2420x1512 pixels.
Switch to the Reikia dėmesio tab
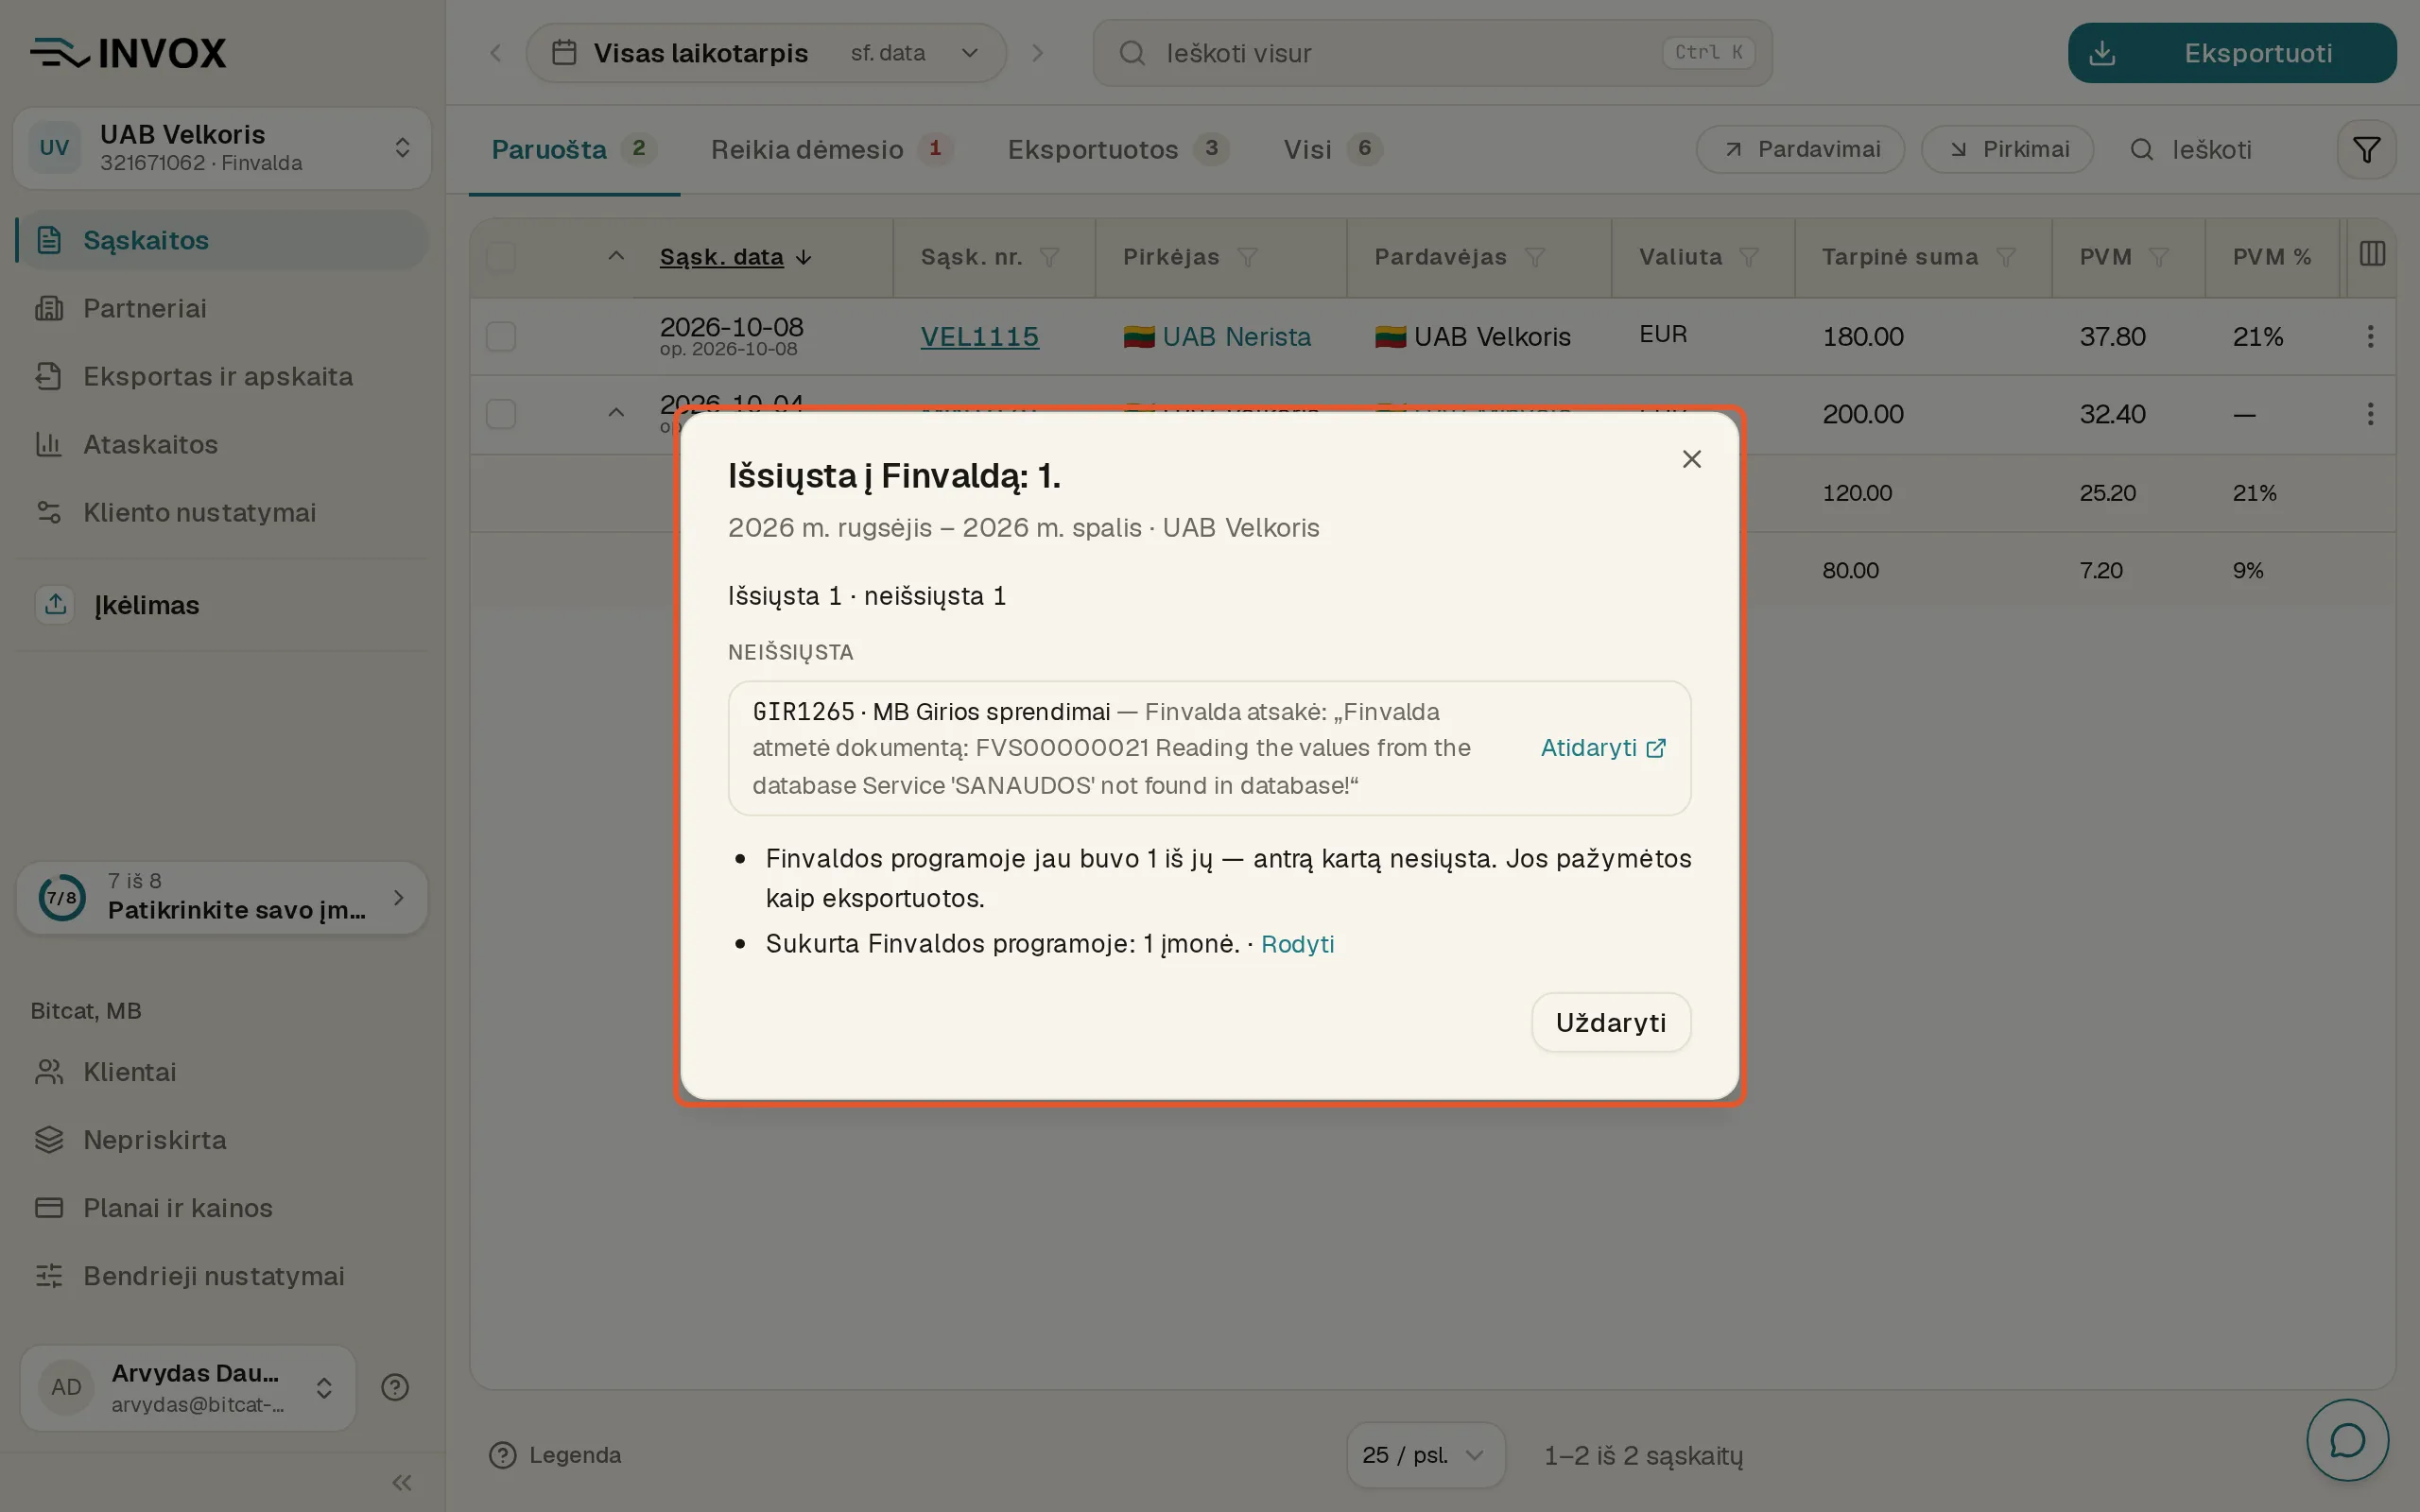pos(831,150)
